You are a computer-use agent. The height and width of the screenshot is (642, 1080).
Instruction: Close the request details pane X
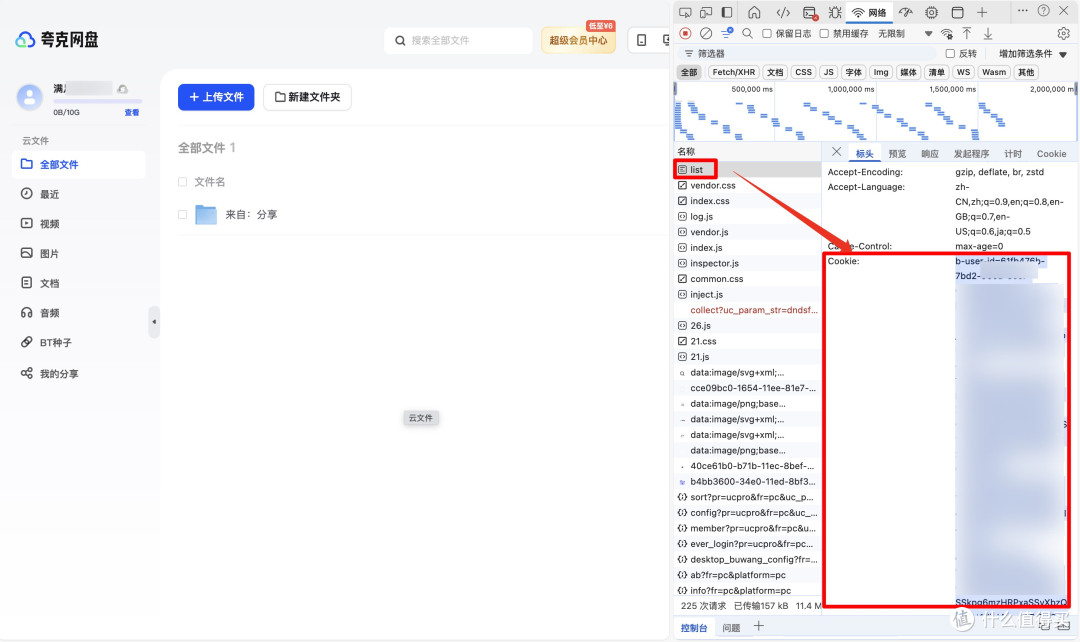pos(836,152)
